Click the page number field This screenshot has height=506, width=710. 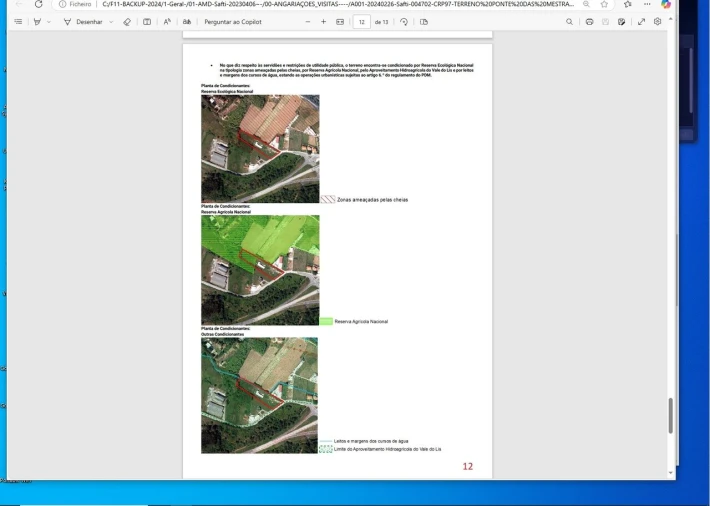361,22
